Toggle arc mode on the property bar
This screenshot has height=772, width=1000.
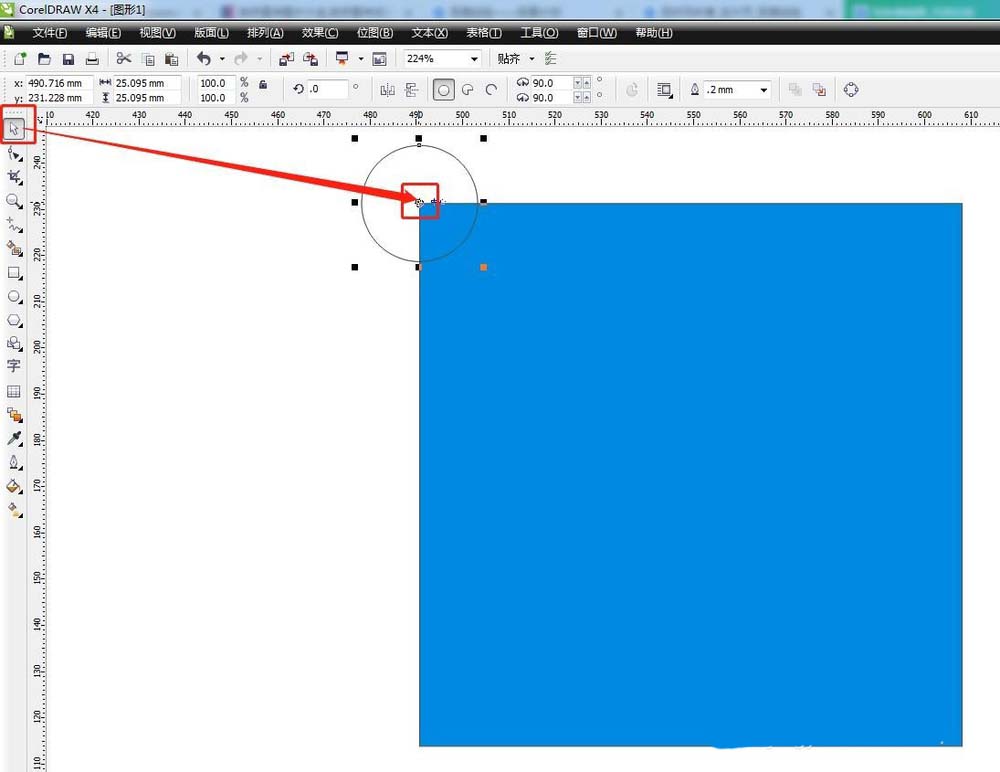click(x=491, y=88)
